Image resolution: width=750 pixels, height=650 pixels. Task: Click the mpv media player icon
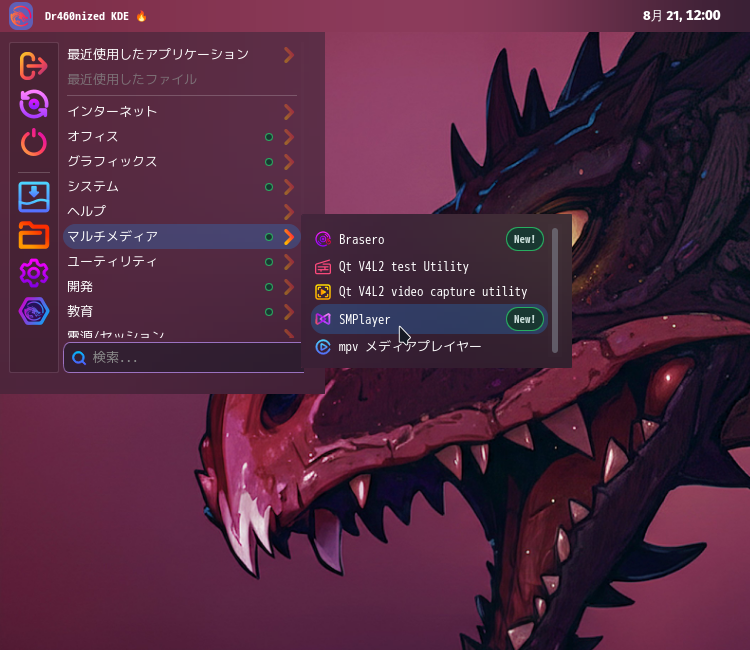coord(323,346)
